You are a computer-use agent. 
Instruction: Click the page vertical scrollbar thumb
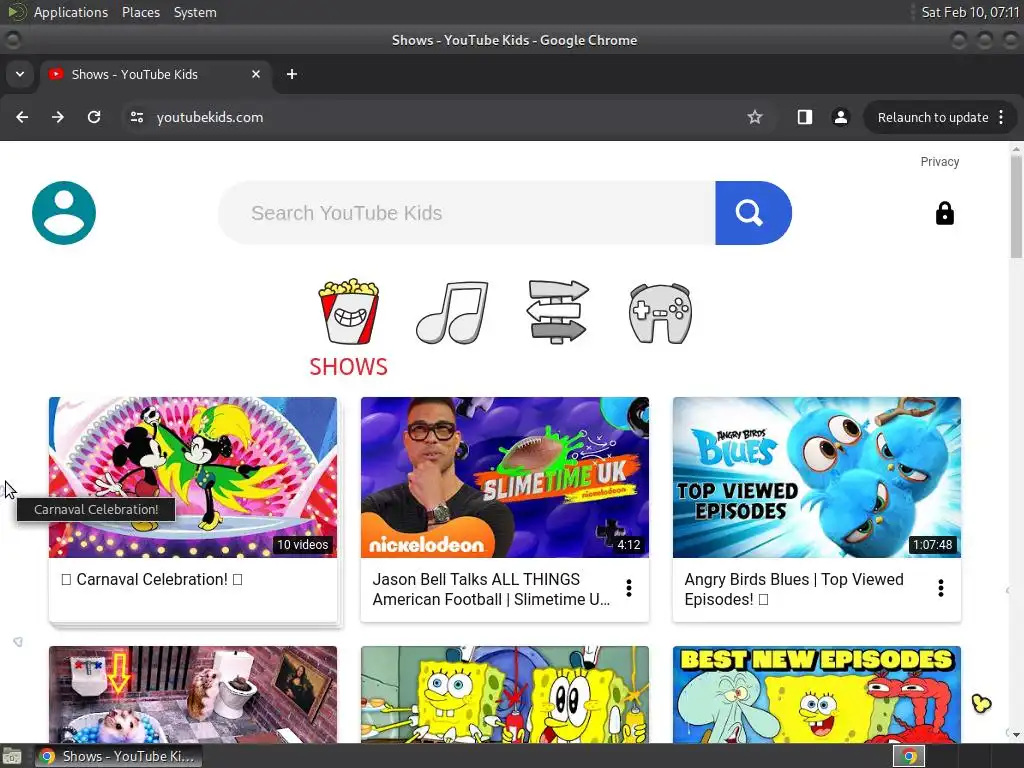(1016, 209)
